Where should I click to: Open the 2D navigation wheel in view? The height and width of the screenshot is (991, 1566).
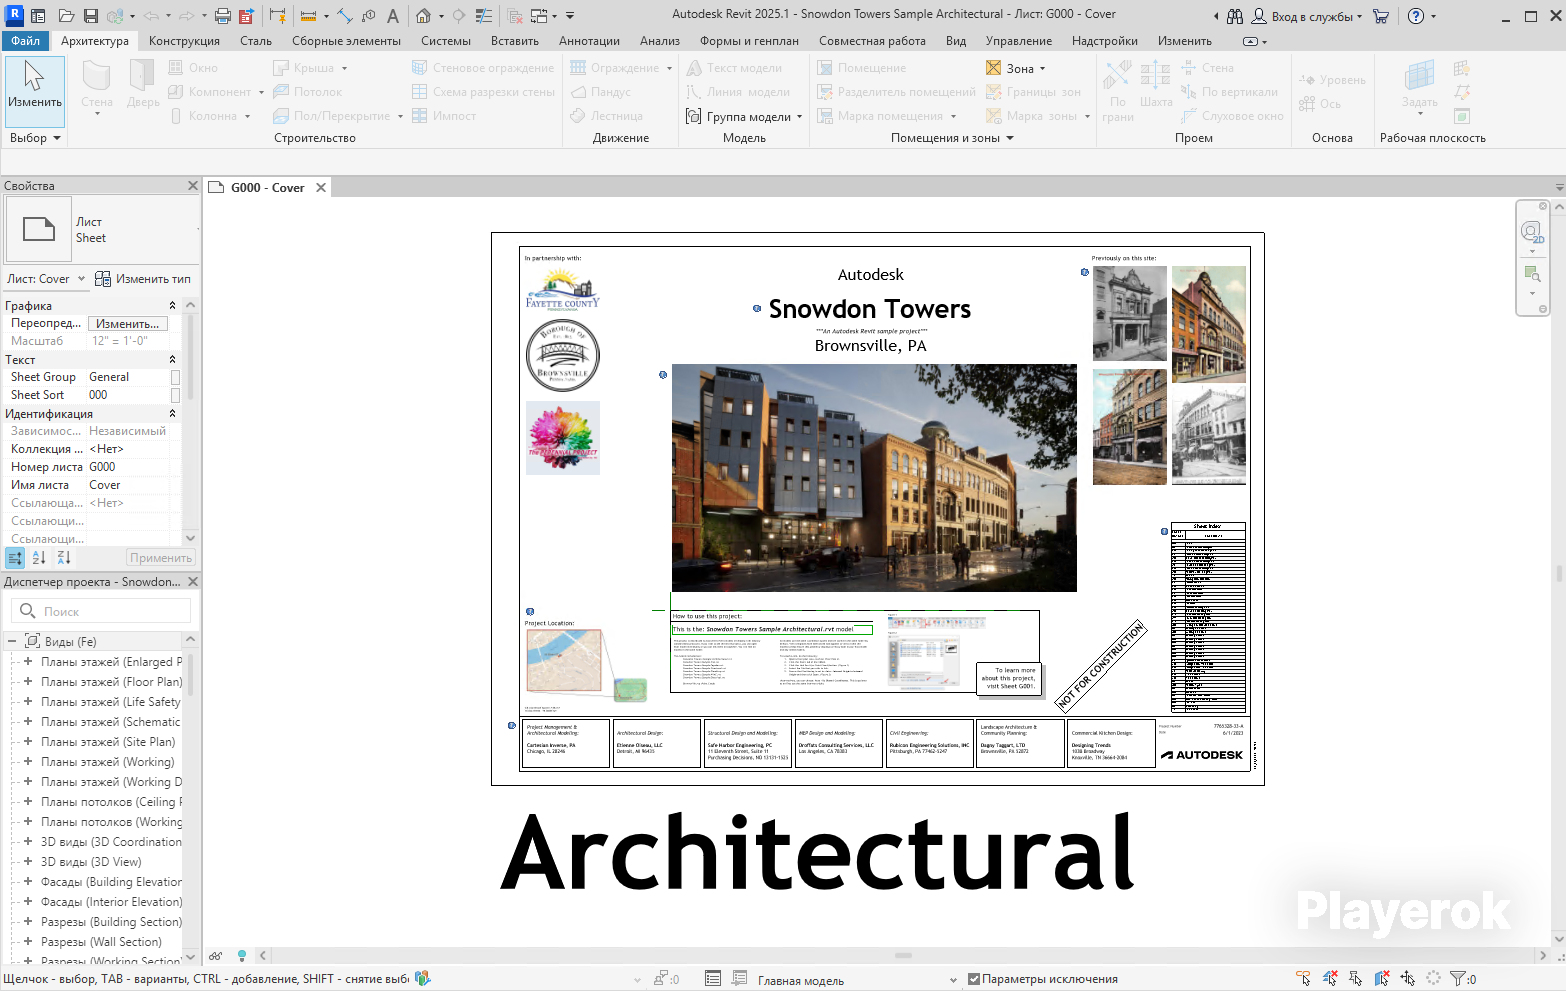point(1532,233)
